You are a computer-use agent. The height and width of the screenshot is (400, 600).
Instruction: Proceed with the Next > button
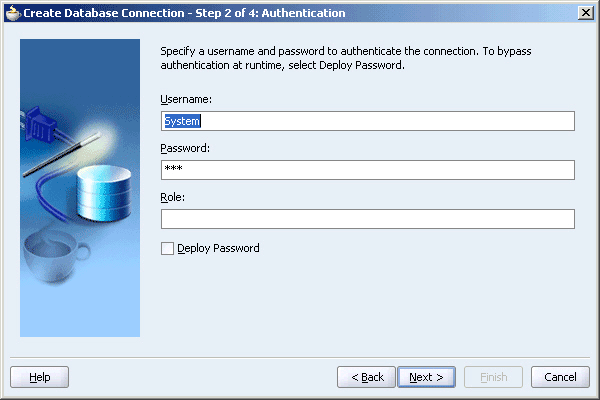point(426,377)
